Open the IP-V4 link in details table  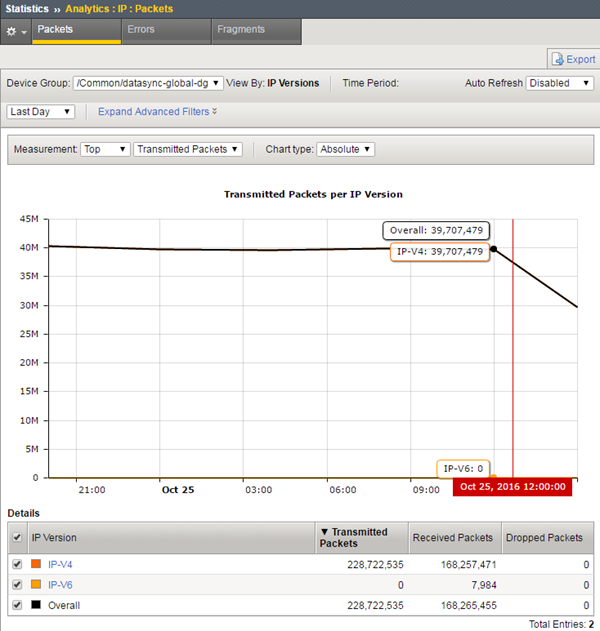click(x=60, y=565)
